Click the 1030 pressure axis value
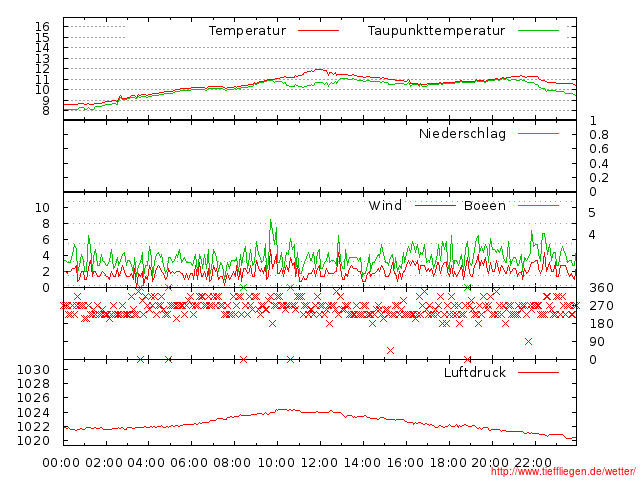640x480 pixels. [x=33, y=370]
